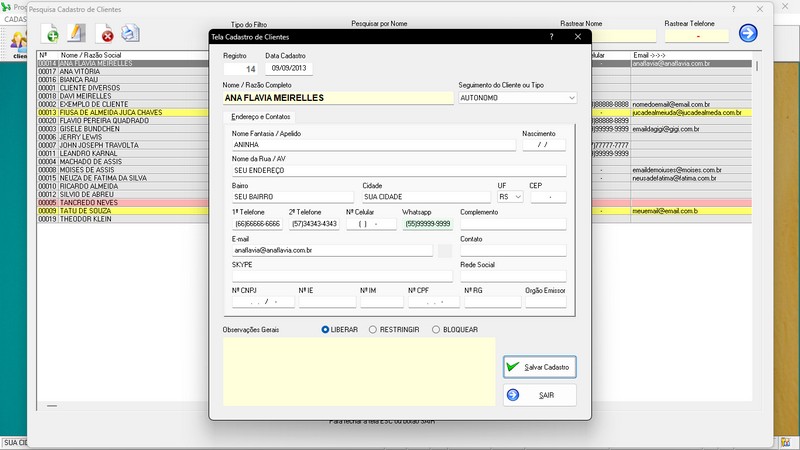
Task: Click the CEP input field
Action: (x=548, y=197)
